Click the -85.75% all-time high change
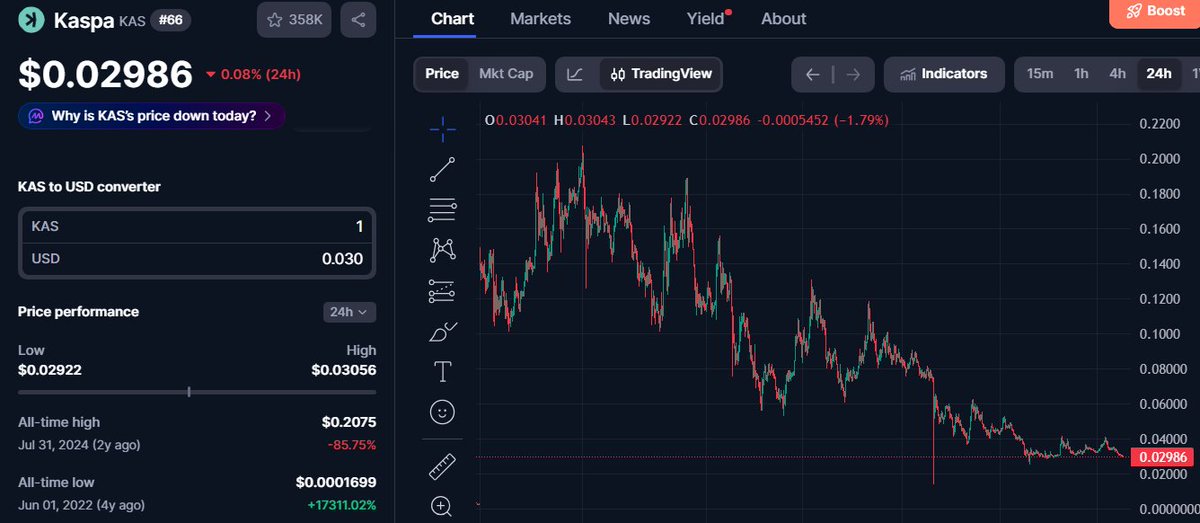The image size is (1200, 523). coord(352,445)
